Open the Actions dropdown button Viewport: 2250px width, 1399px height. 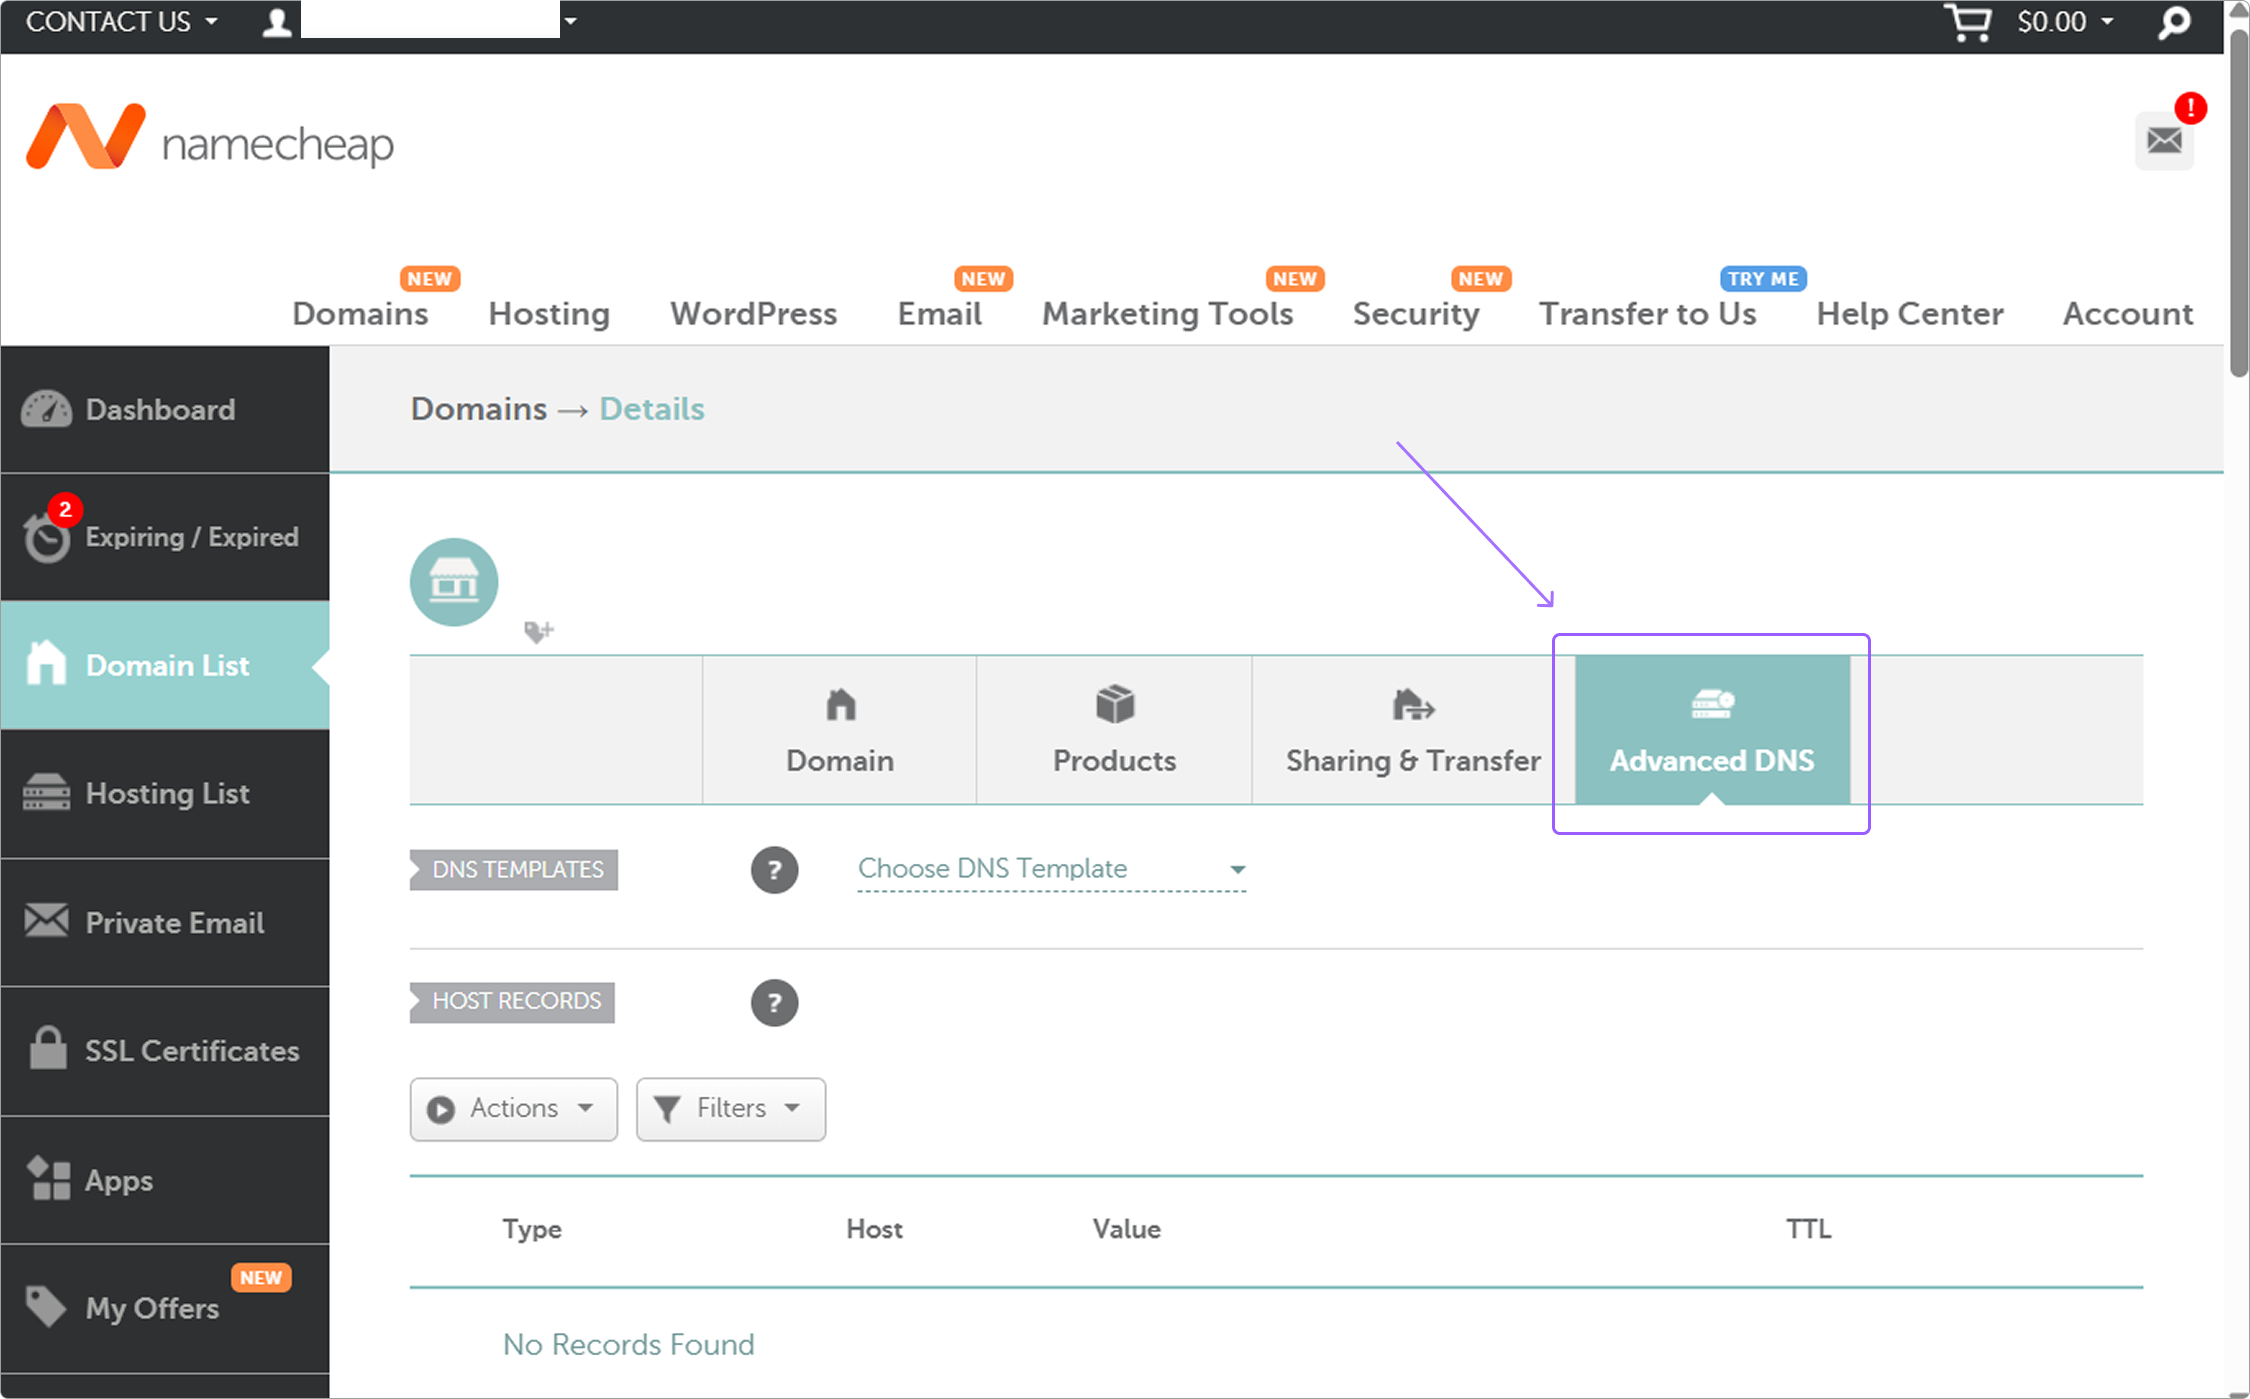point(514,1109)
